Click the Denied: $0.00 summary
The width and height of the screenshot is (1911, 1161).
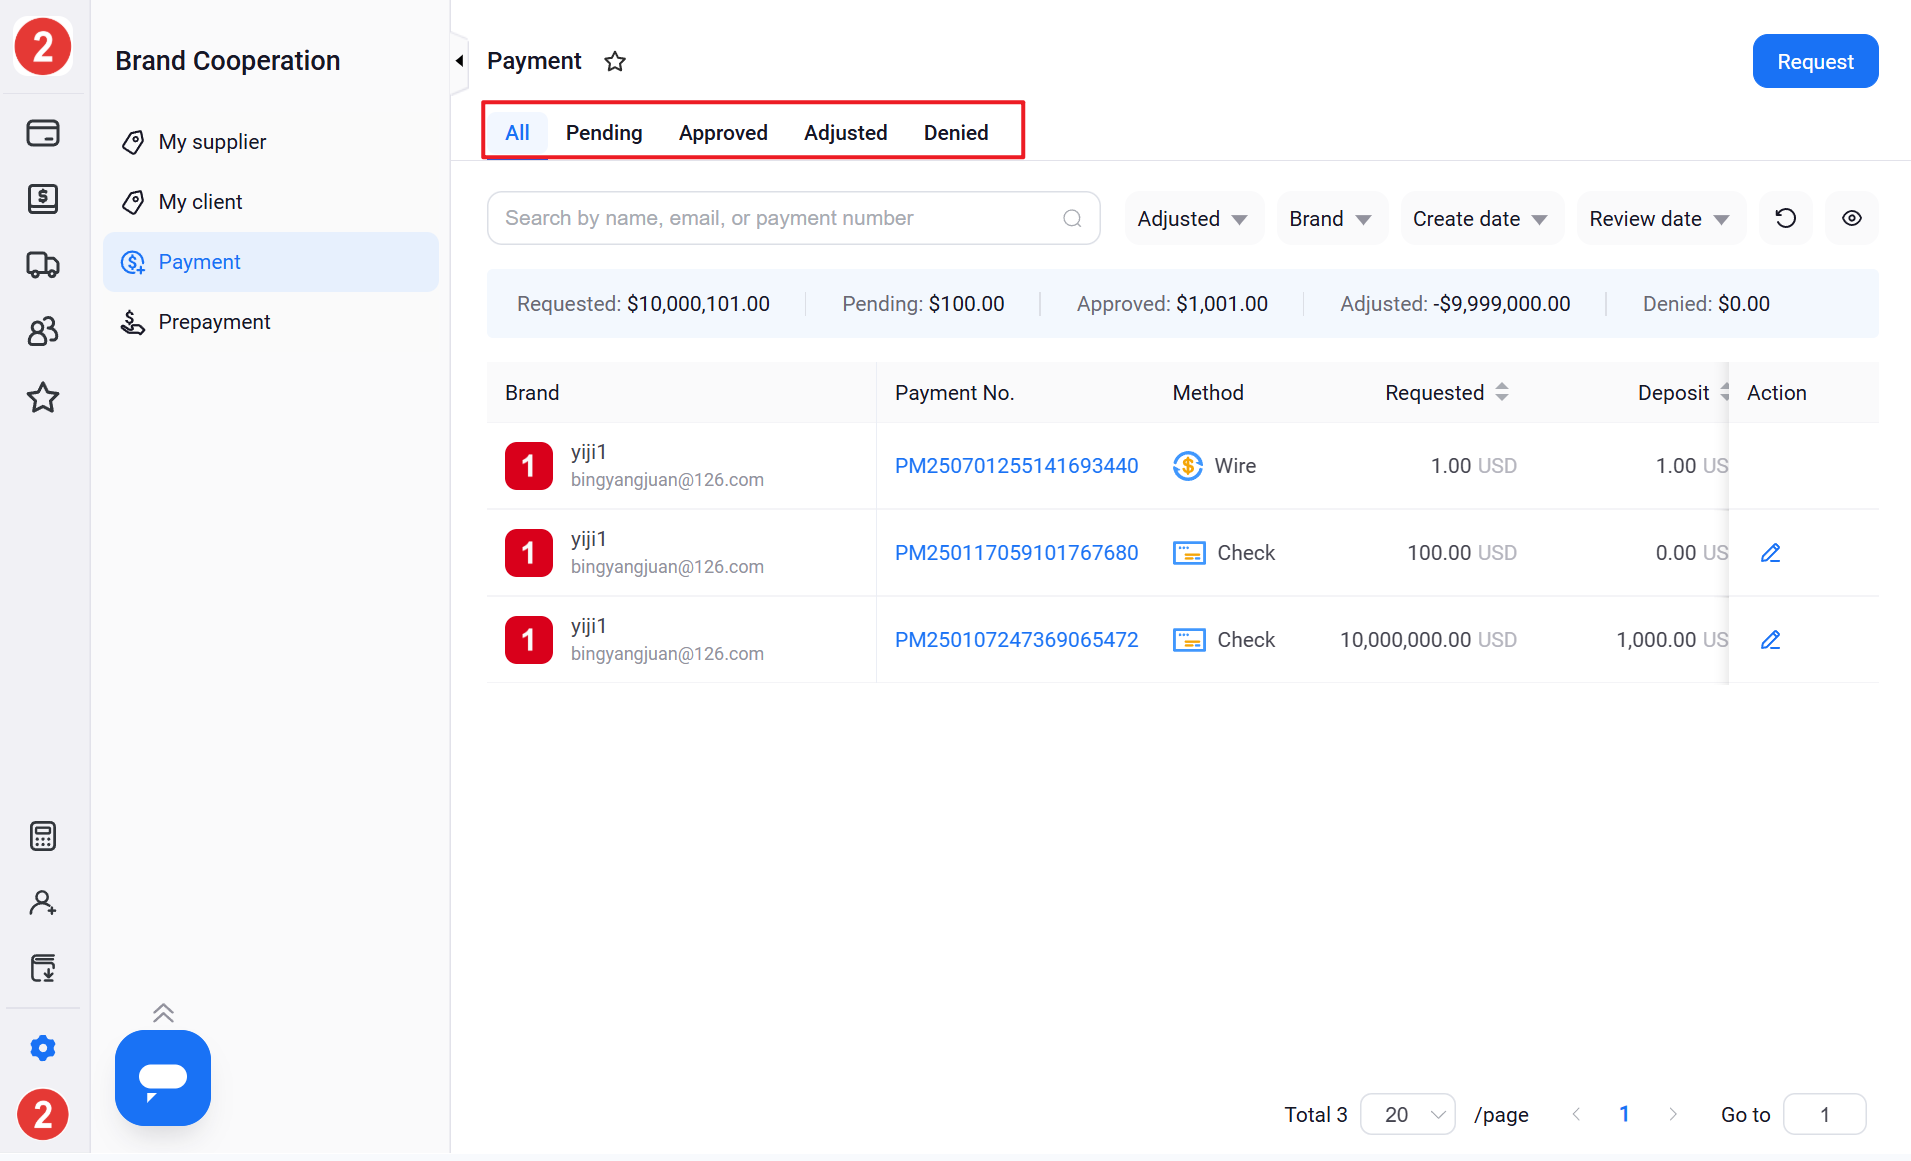[1706, 304]
